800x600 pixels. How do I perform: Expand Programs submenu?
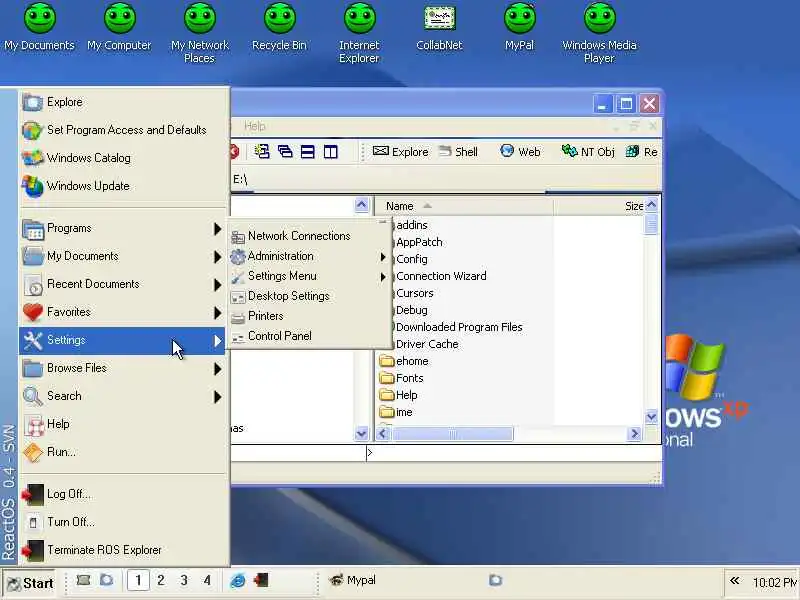pyautogui.click(x=122, y=229)
